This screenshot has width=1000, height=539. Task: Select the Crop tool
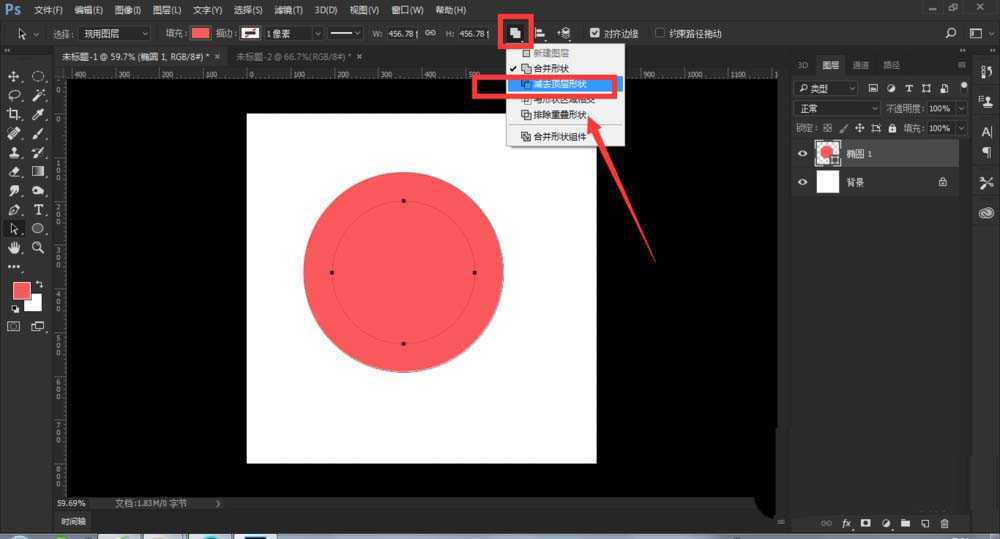point(15,114)
